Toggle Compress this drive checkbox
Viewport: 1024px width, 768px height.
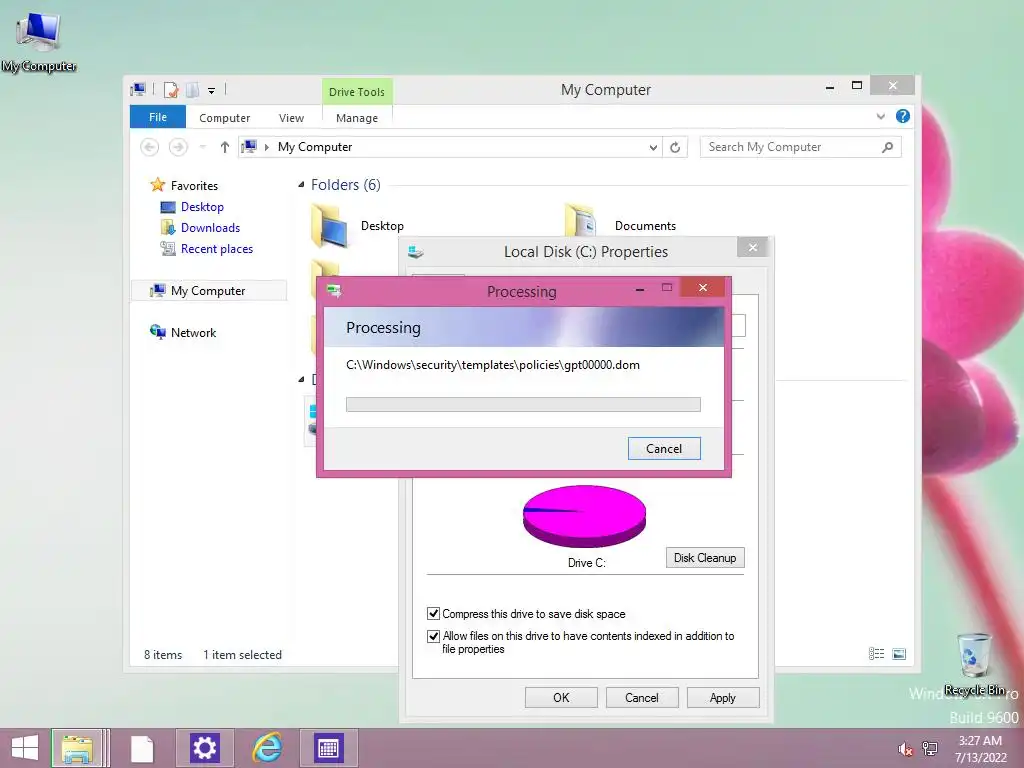point(433,613)
